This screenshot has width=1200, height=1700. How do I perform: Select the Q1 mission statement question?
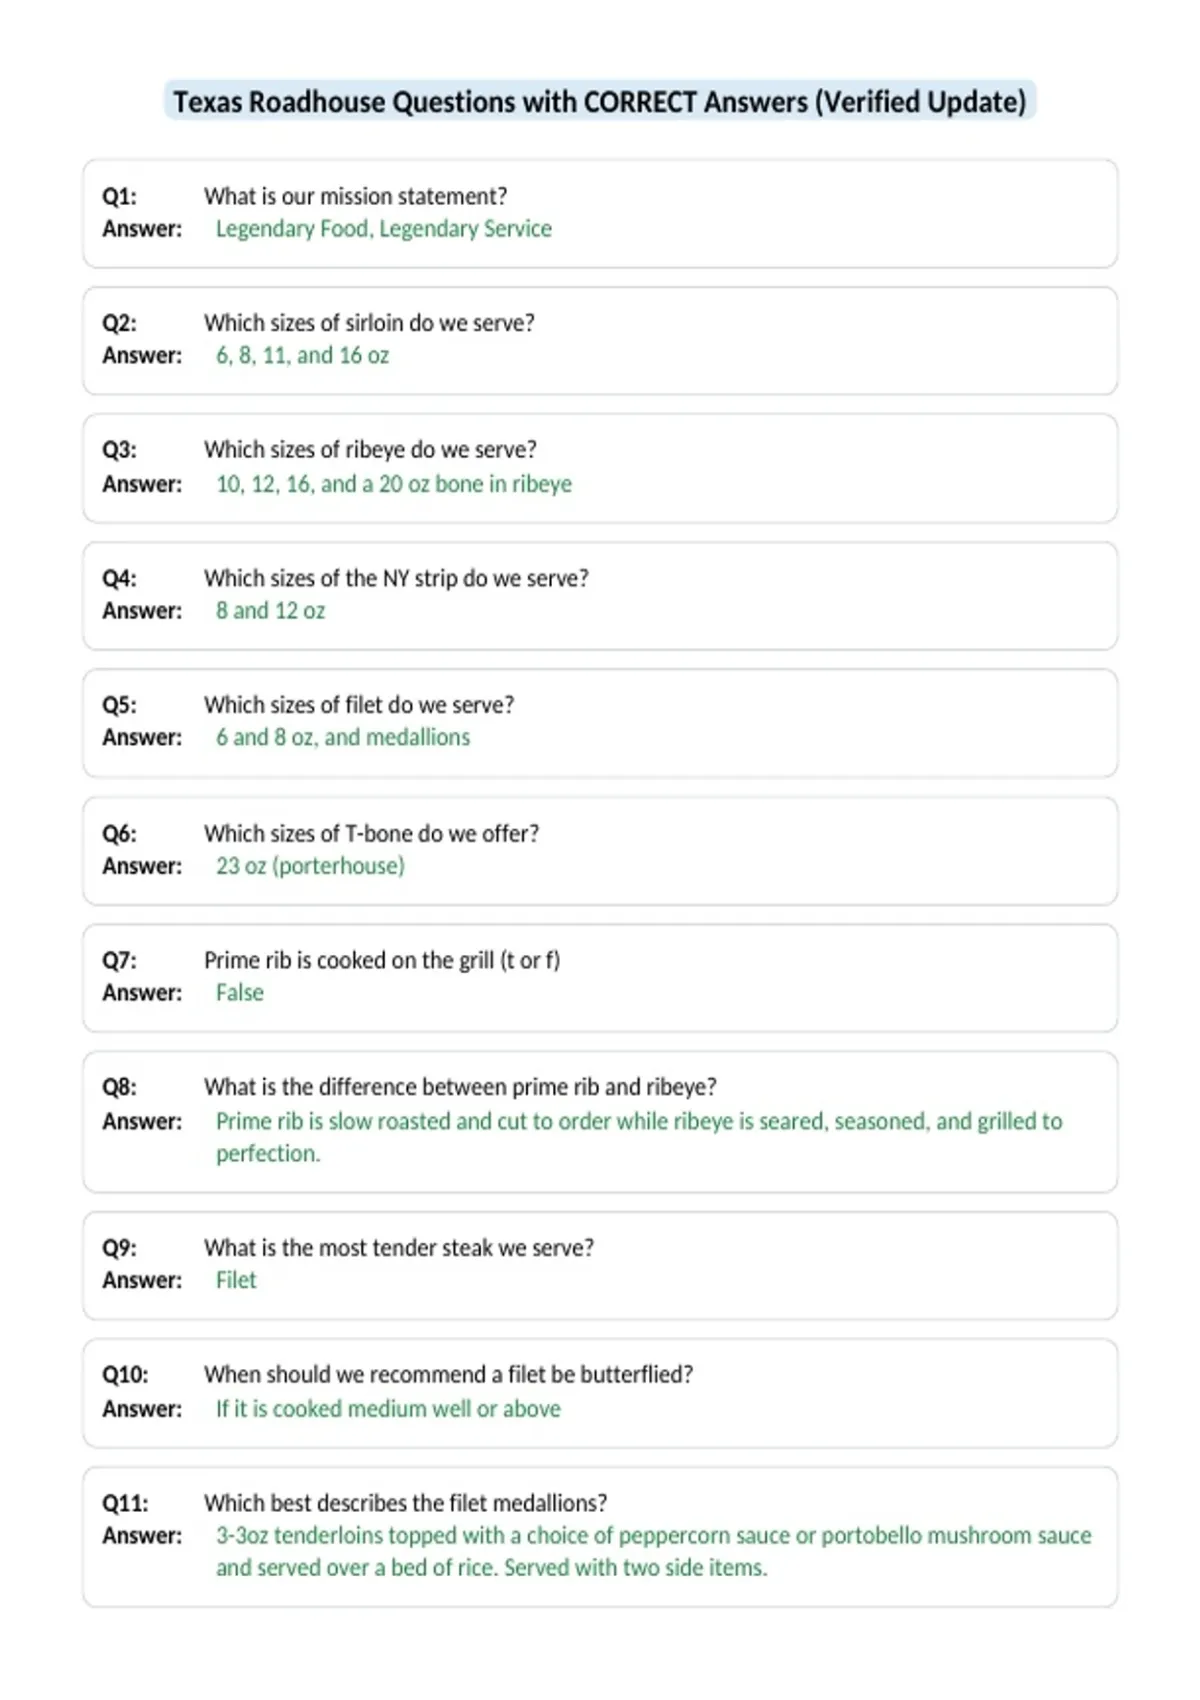pos(355,196)
